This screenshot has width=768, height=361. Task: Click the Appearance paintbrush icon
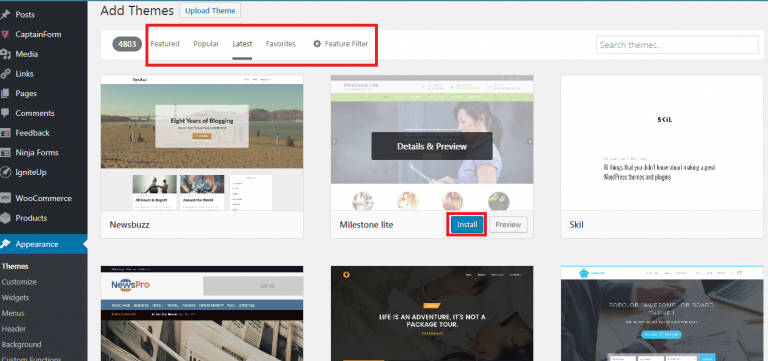(5, 244)
